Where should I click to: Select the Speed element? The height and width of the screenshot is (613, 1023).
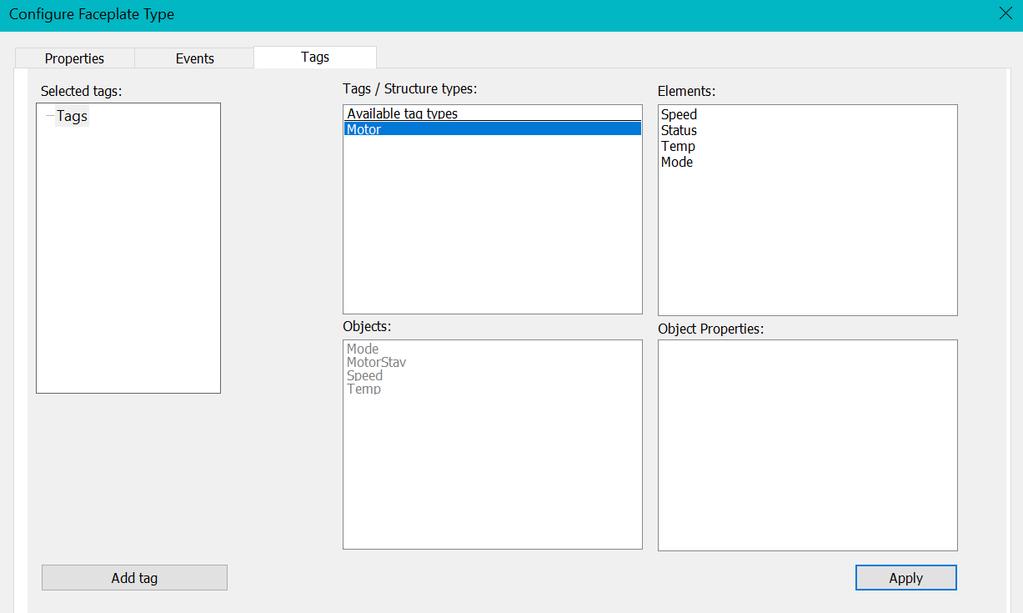tap(679, 114)
